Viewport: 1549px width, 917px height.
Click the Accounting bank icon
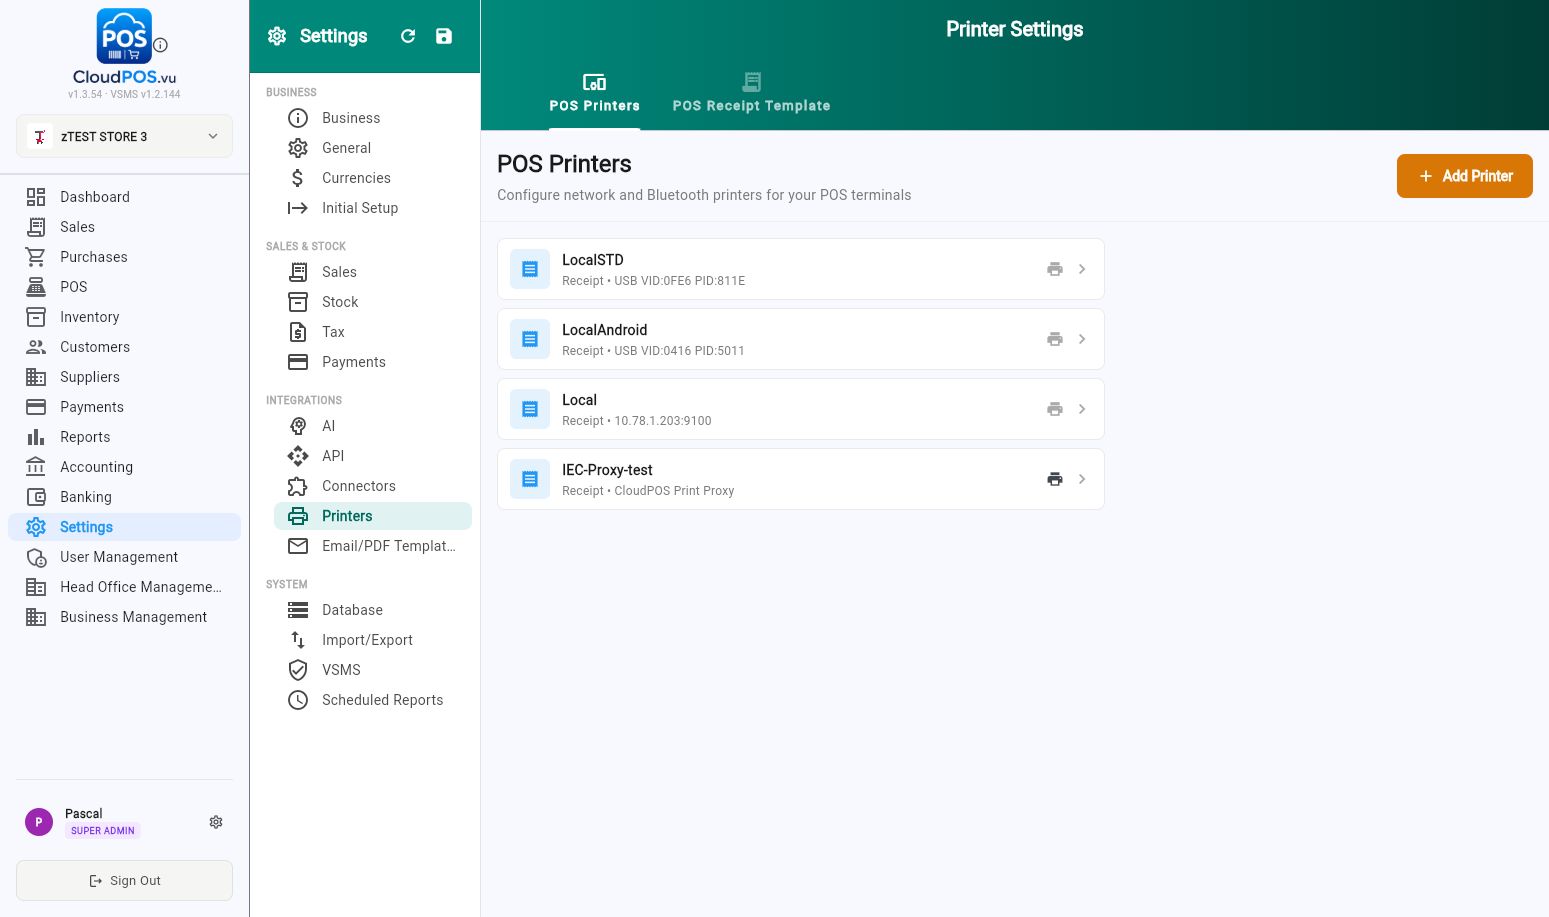36,467
